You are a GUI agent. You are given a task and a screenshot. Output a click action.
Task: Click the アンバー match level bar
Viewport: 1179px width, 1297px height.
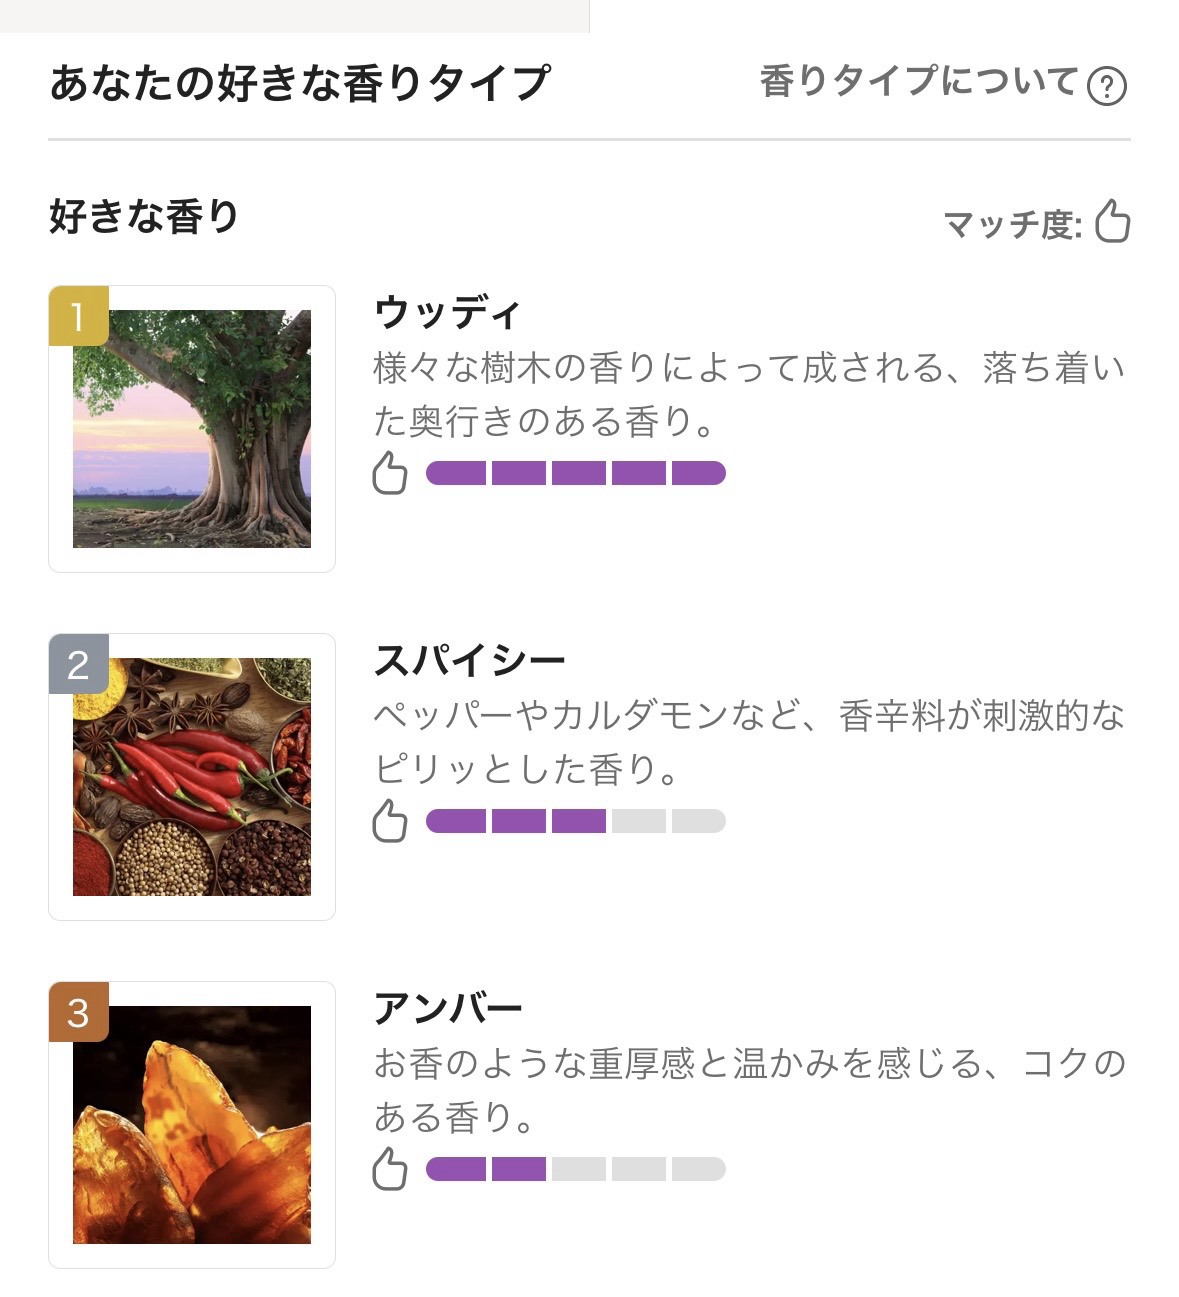click(x=576, y=1169)
